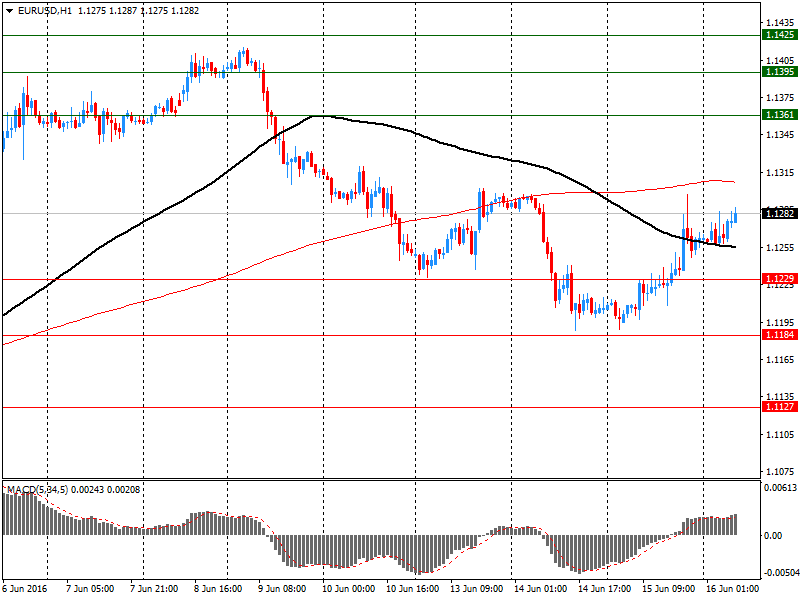Select the 16 Jun 01:00 time axis label

pos(732,589)
